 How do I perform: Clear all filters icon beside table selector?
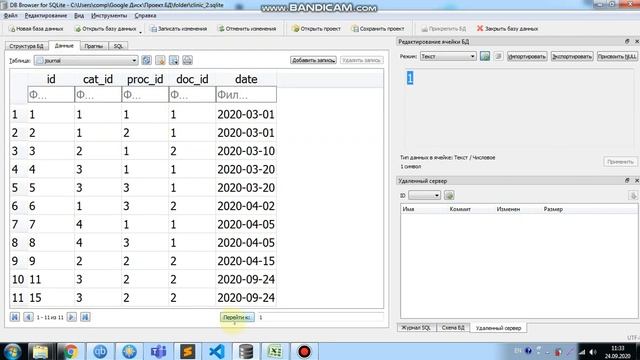(160, 60)
